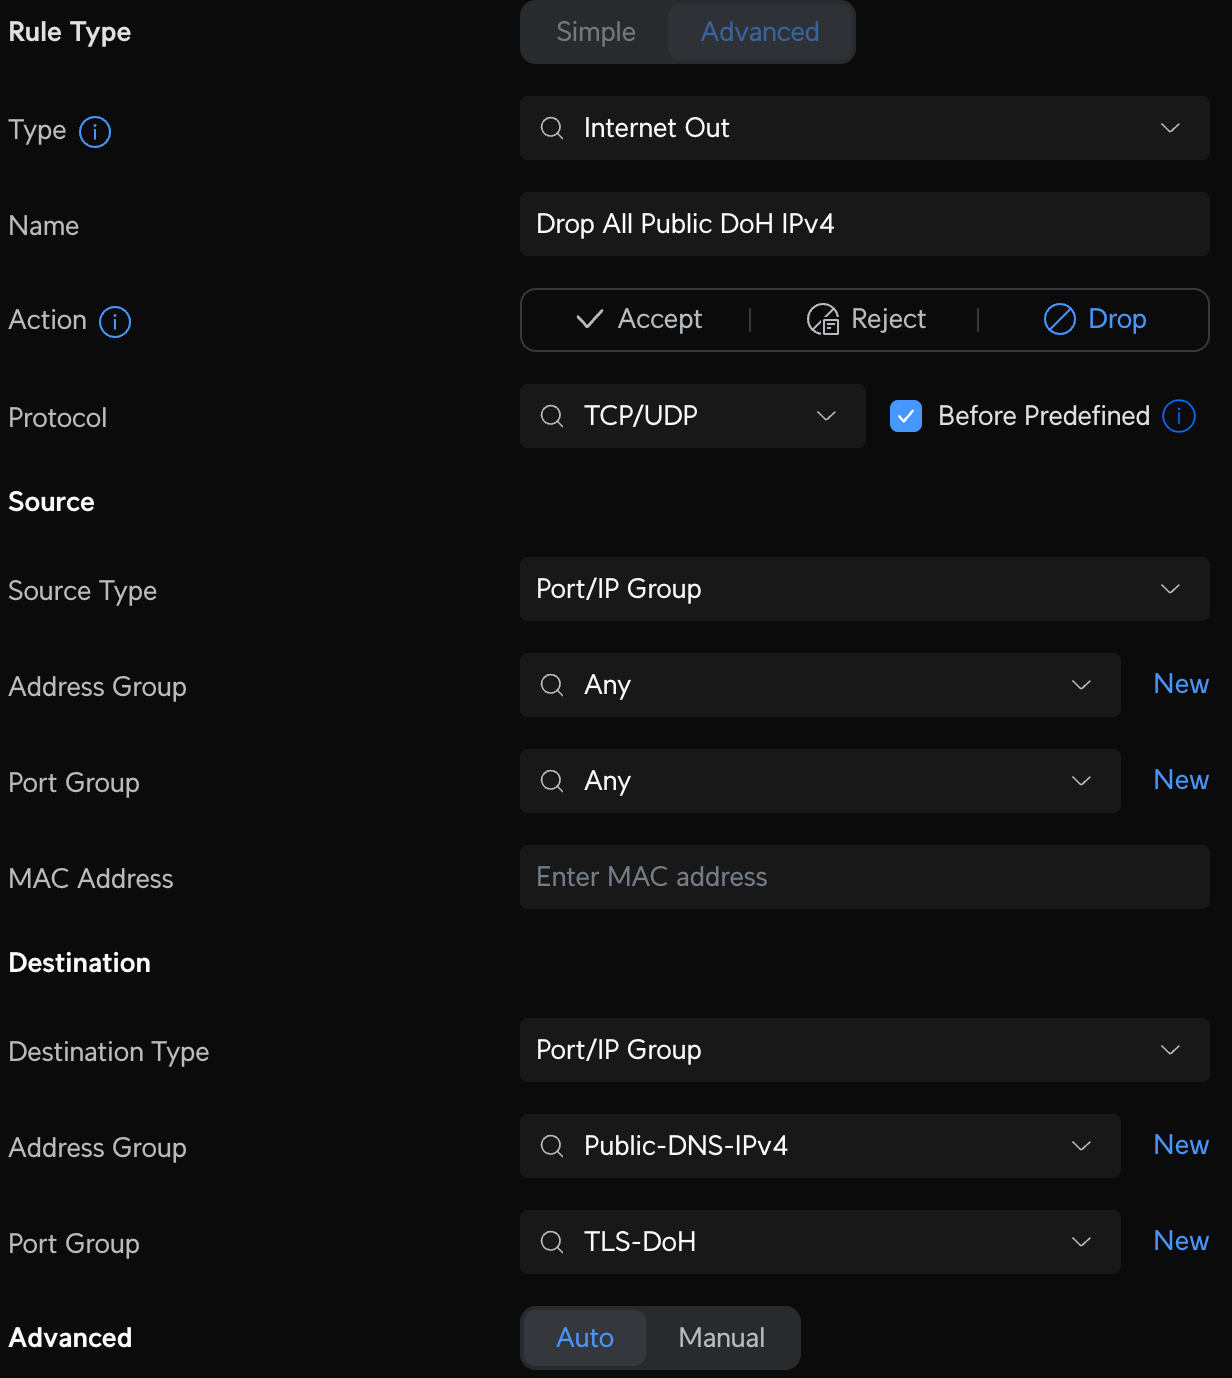Click the info icon next to Type
The height and width of the screenshot is (1378, 1232).
[95, 131]
